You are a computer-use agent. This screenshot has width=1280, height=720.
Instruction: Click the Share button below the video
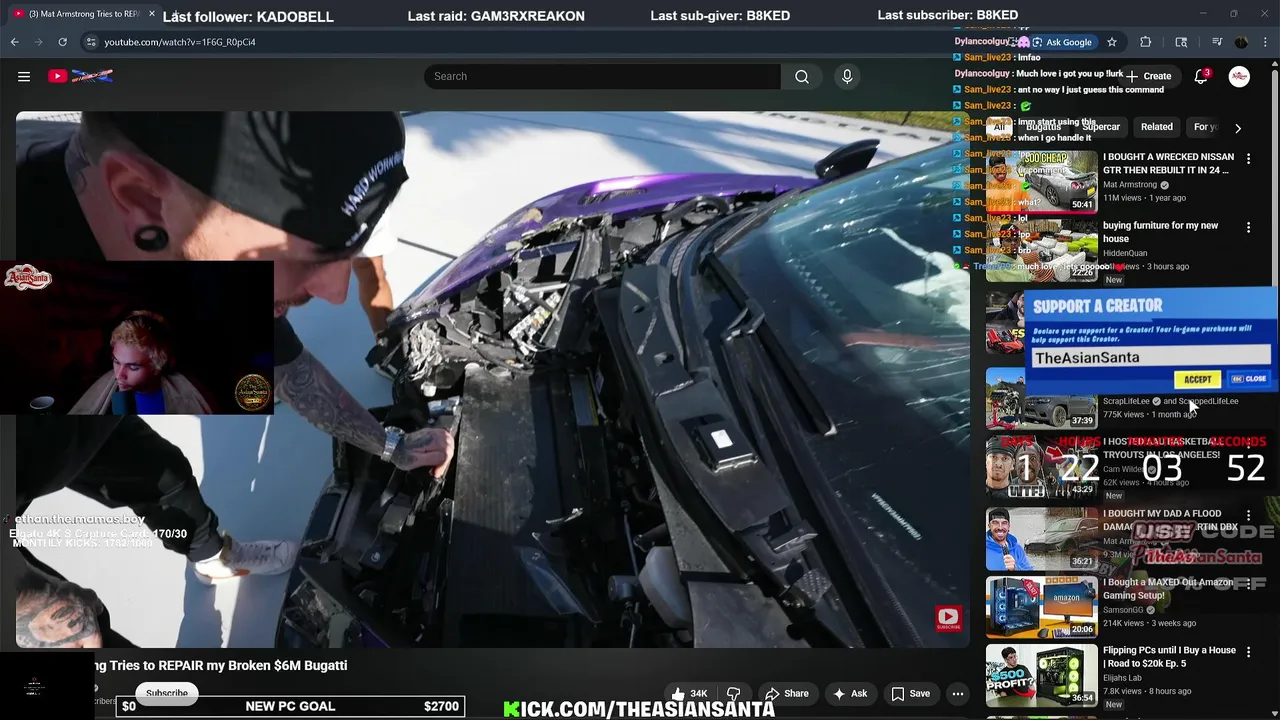786,693
